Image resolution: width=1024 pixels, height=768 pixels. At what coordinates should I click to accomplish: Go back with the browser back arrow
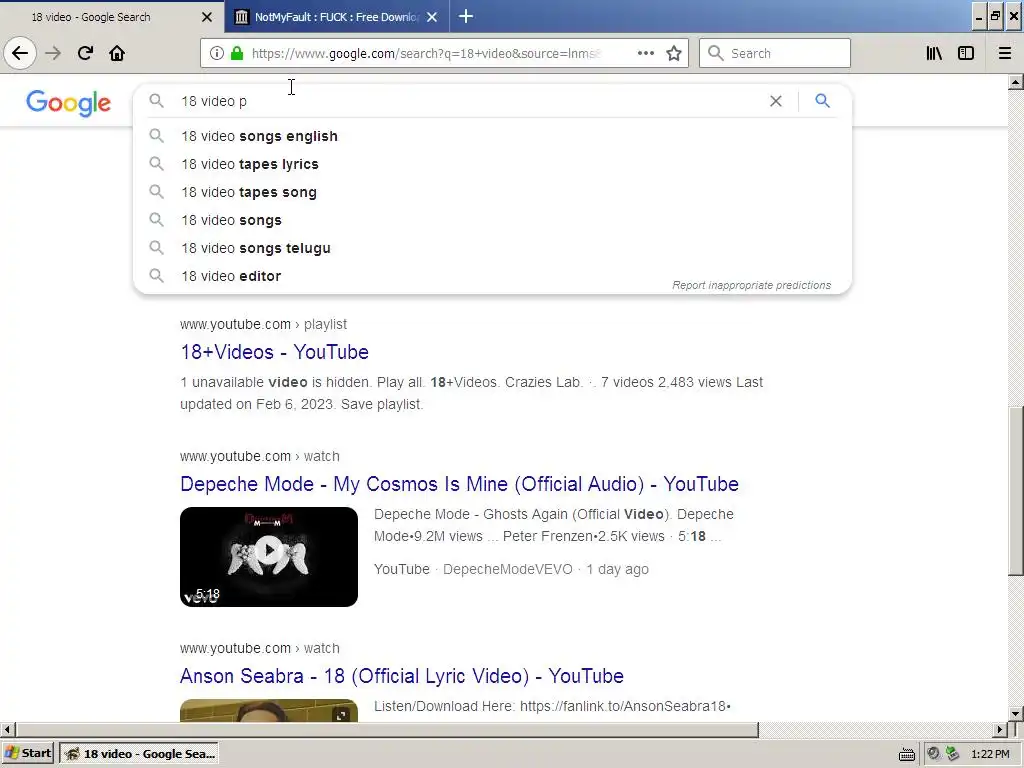point(20,53)
